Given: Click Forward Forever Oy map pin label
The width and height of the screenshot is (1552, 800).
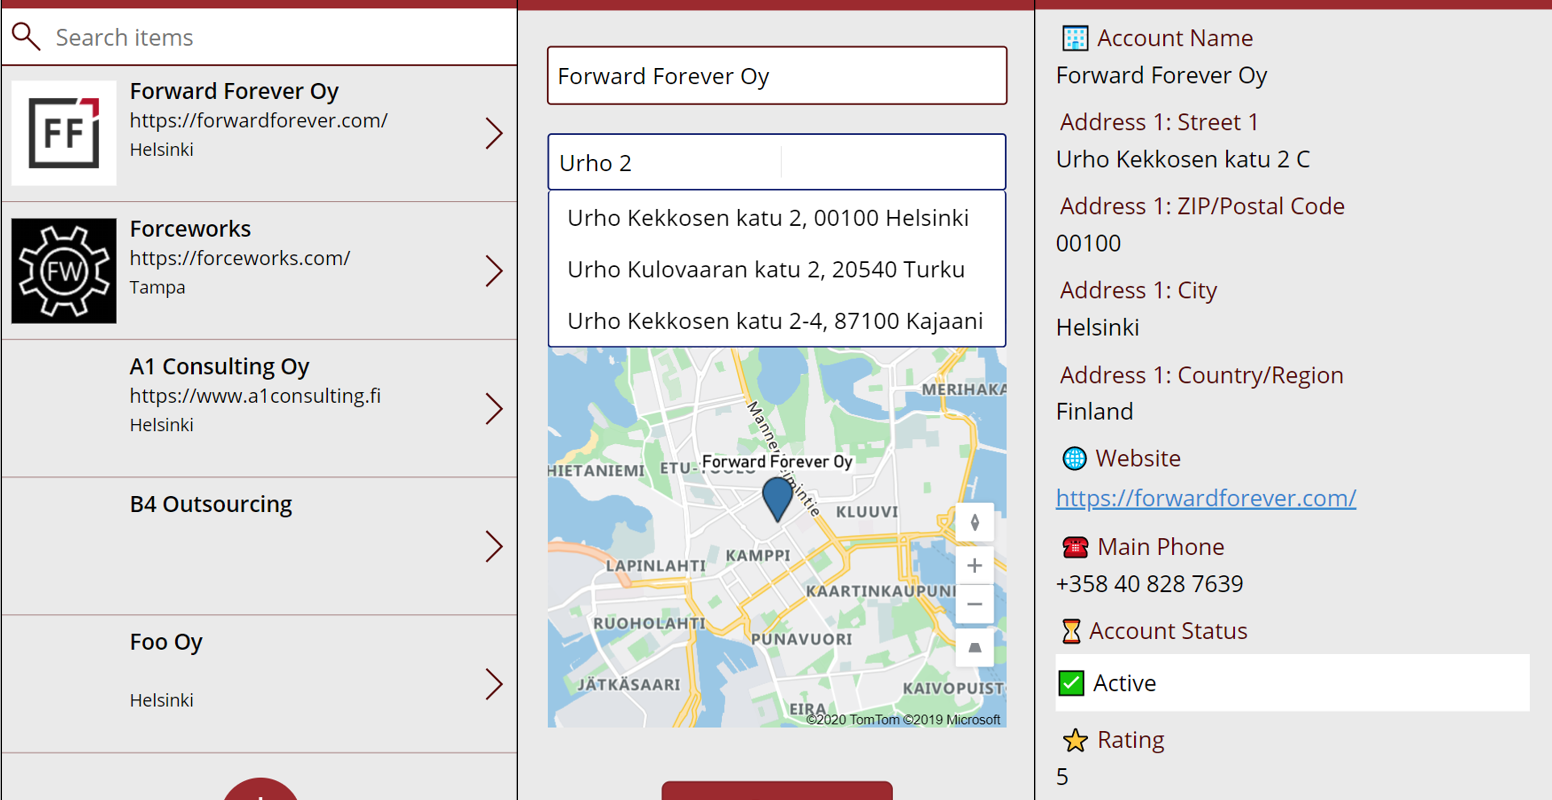Looking at the screenshot, I should tap(777, 462).
